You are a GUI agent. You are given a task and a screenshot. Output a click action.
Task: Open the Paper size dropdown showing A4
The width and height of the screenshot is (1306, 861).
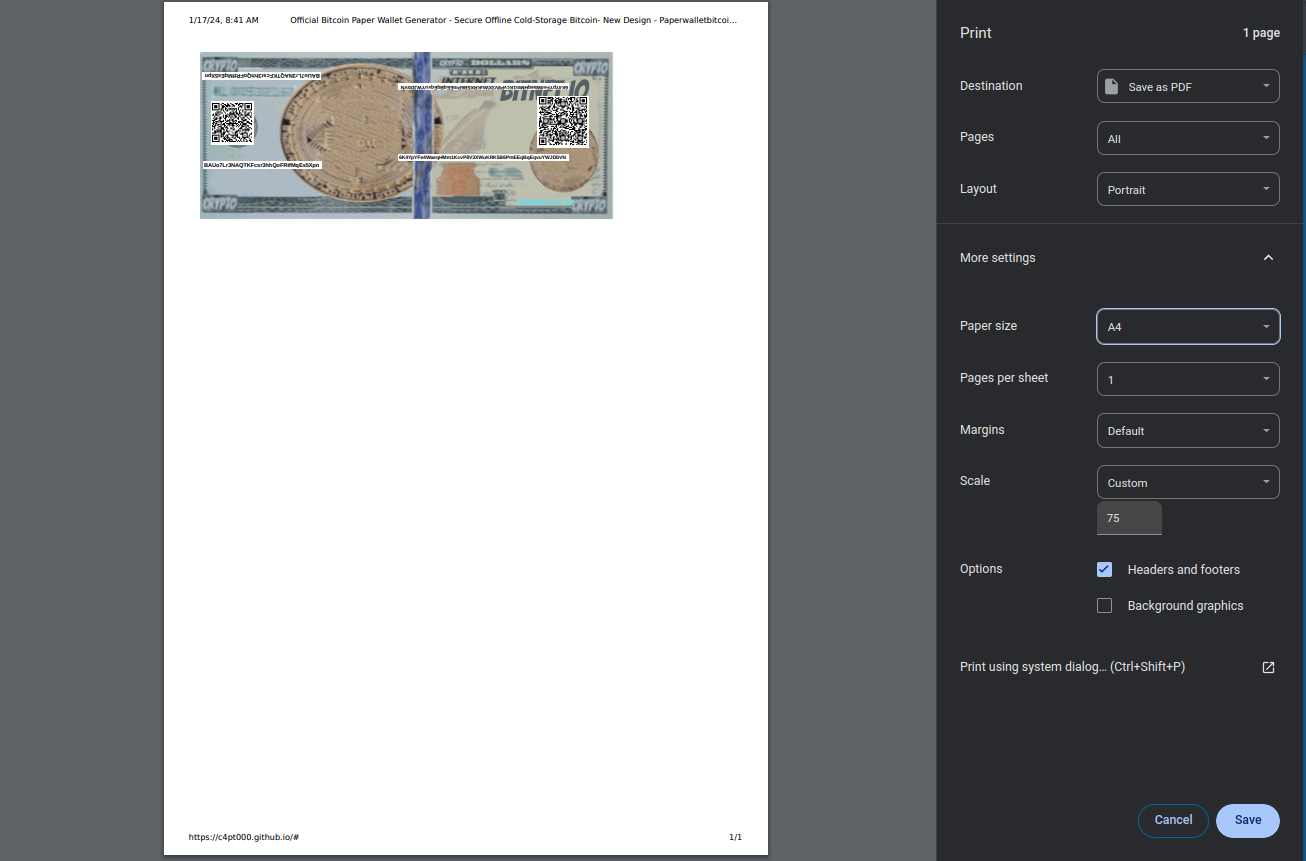(1188, 327)
